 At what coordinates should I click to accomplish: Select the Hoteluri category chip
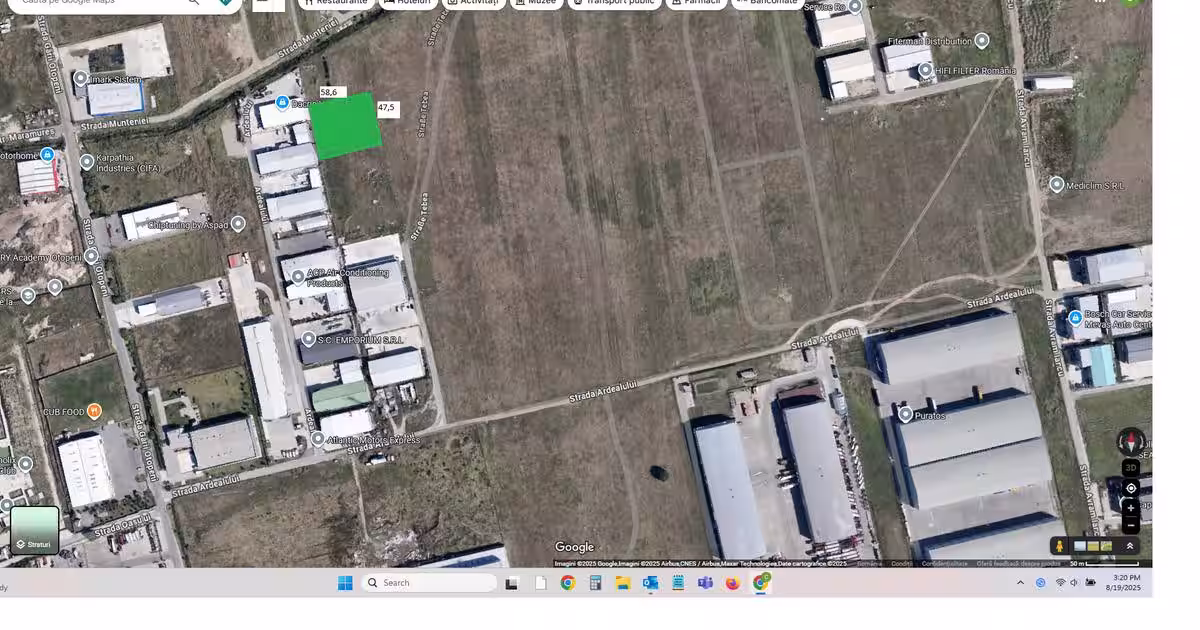[x=407, y=3]
